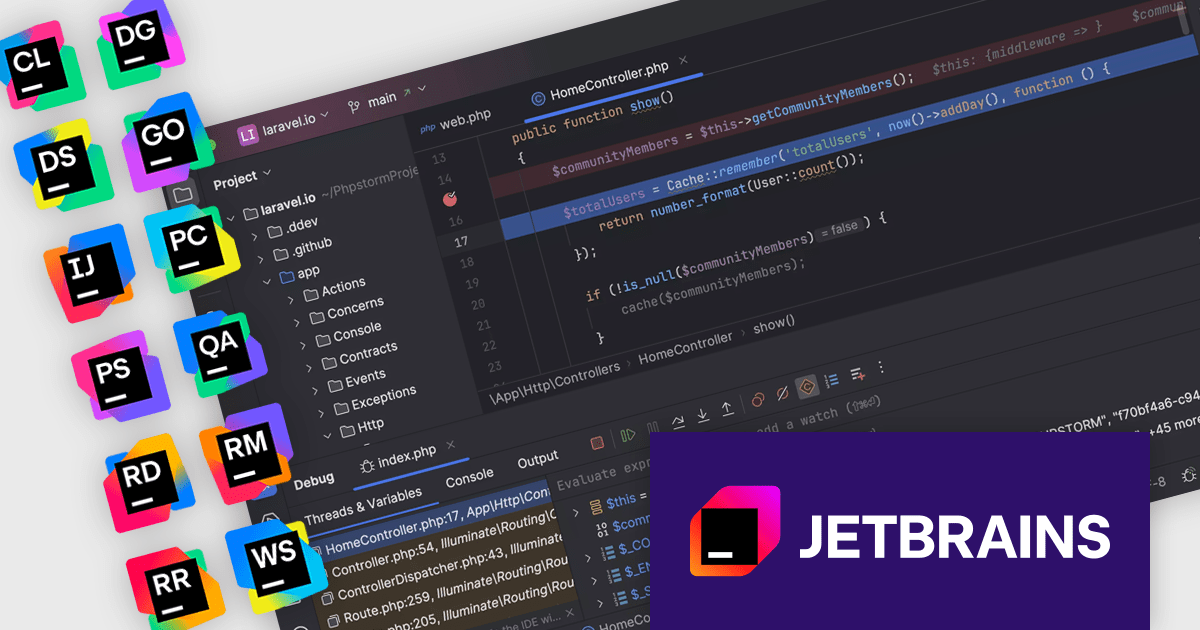Expand the .github folder chevron
1200x630 pixels.
(x=260, y=258)
